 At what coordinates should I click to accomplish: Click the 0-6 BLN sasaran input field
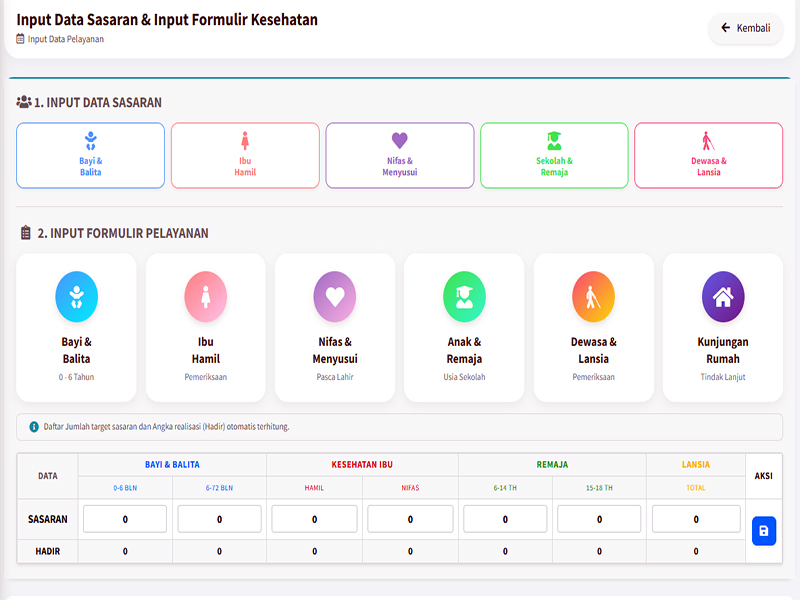click(x=125, y=519)
